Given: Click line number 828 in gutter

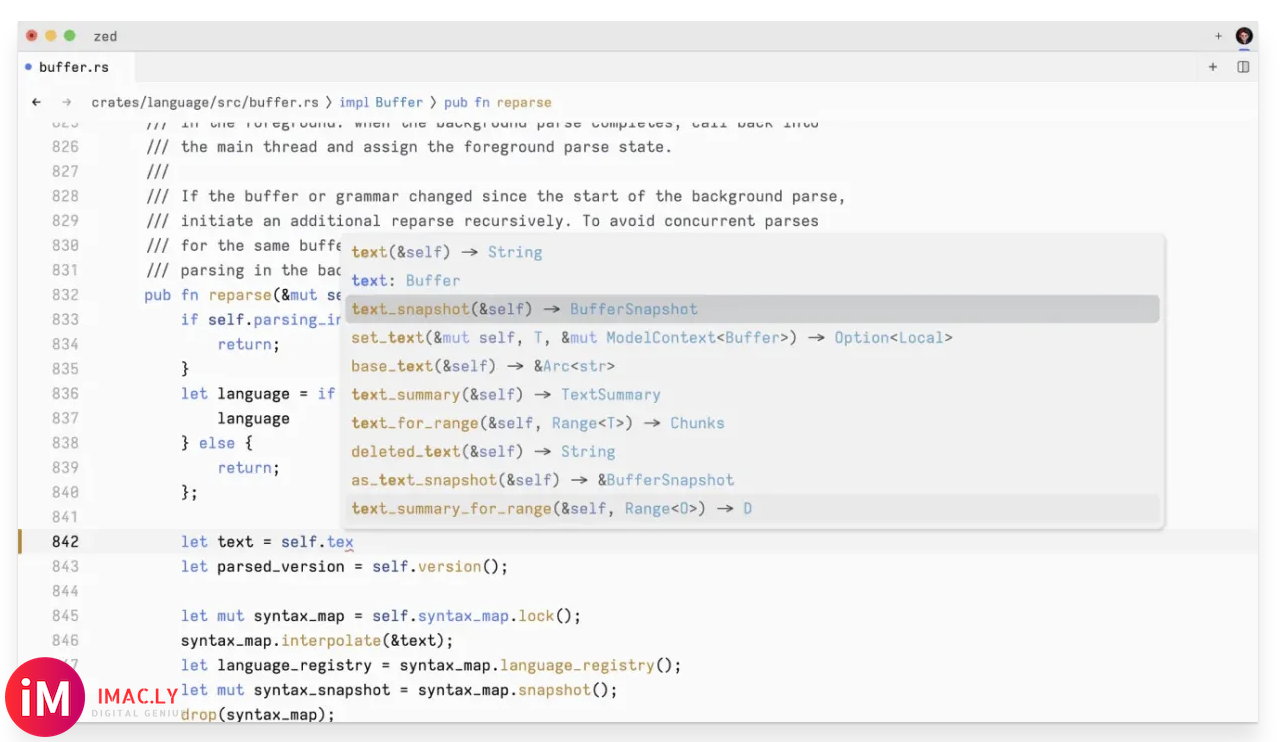Looking at the screenshot, I should point(65,196).
